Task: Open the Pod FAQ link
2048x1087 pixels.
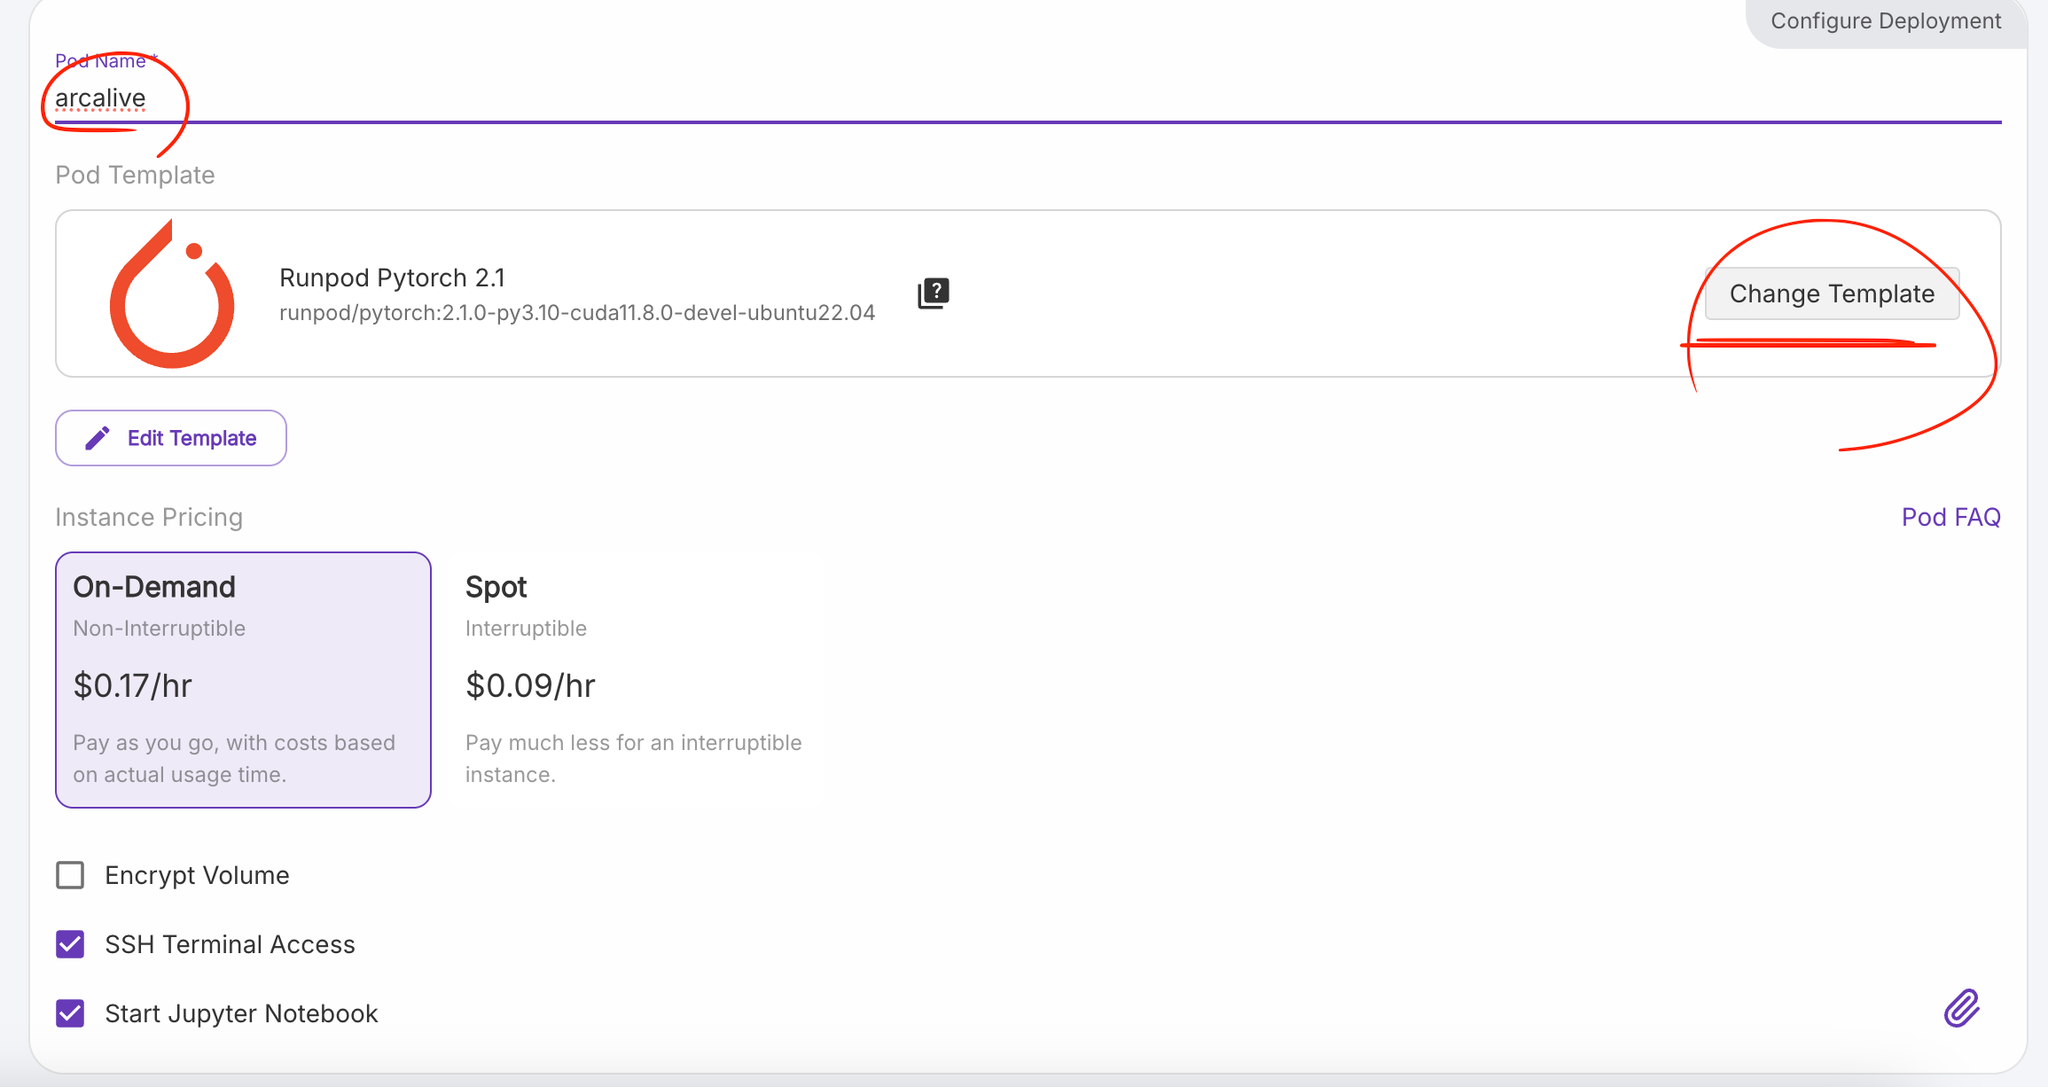Action: pos(1951,517)
